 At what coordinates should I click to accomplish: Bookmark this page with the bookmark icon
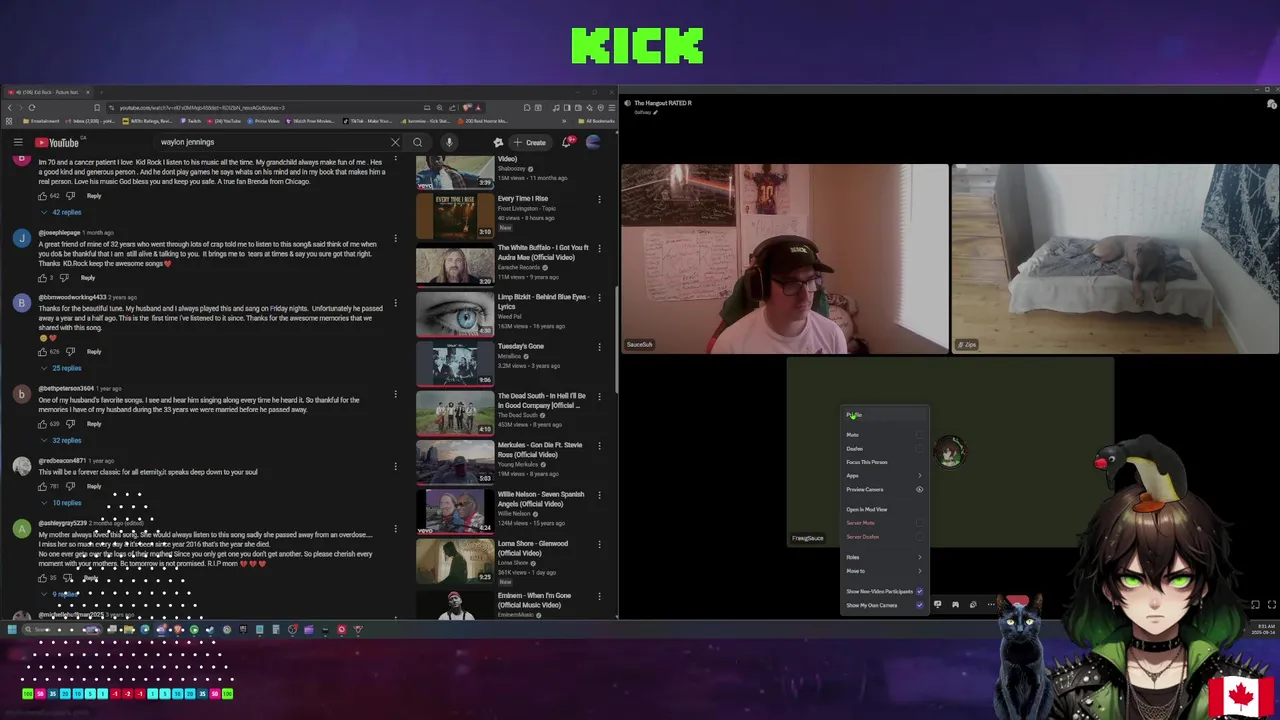97,107
